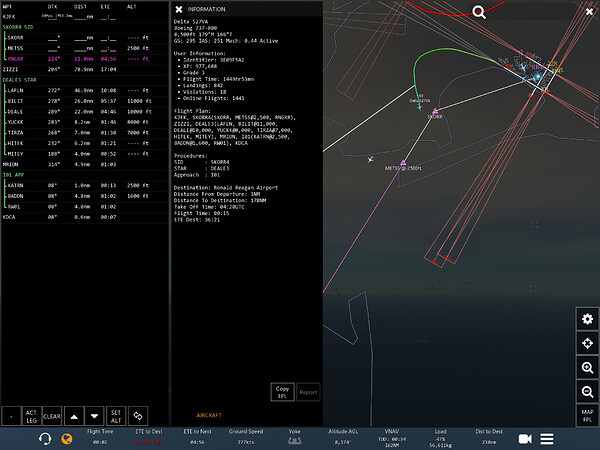Click the VNAV status readout
The image size is (600, 450).
(x=391, y=438)
